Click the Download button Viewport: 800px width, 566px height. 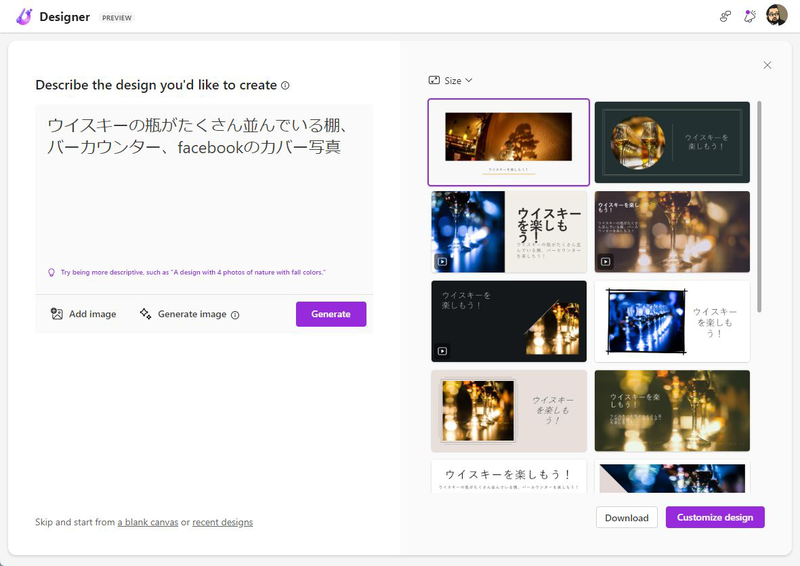click(627, 518)
